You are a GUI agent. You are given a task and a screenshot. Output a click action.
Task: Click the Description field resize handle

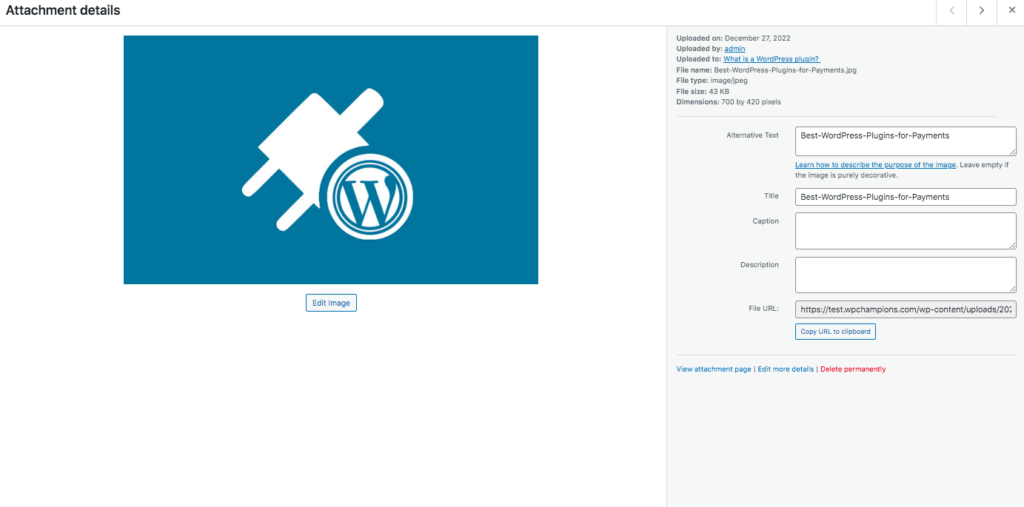(x=1012, y=288)
